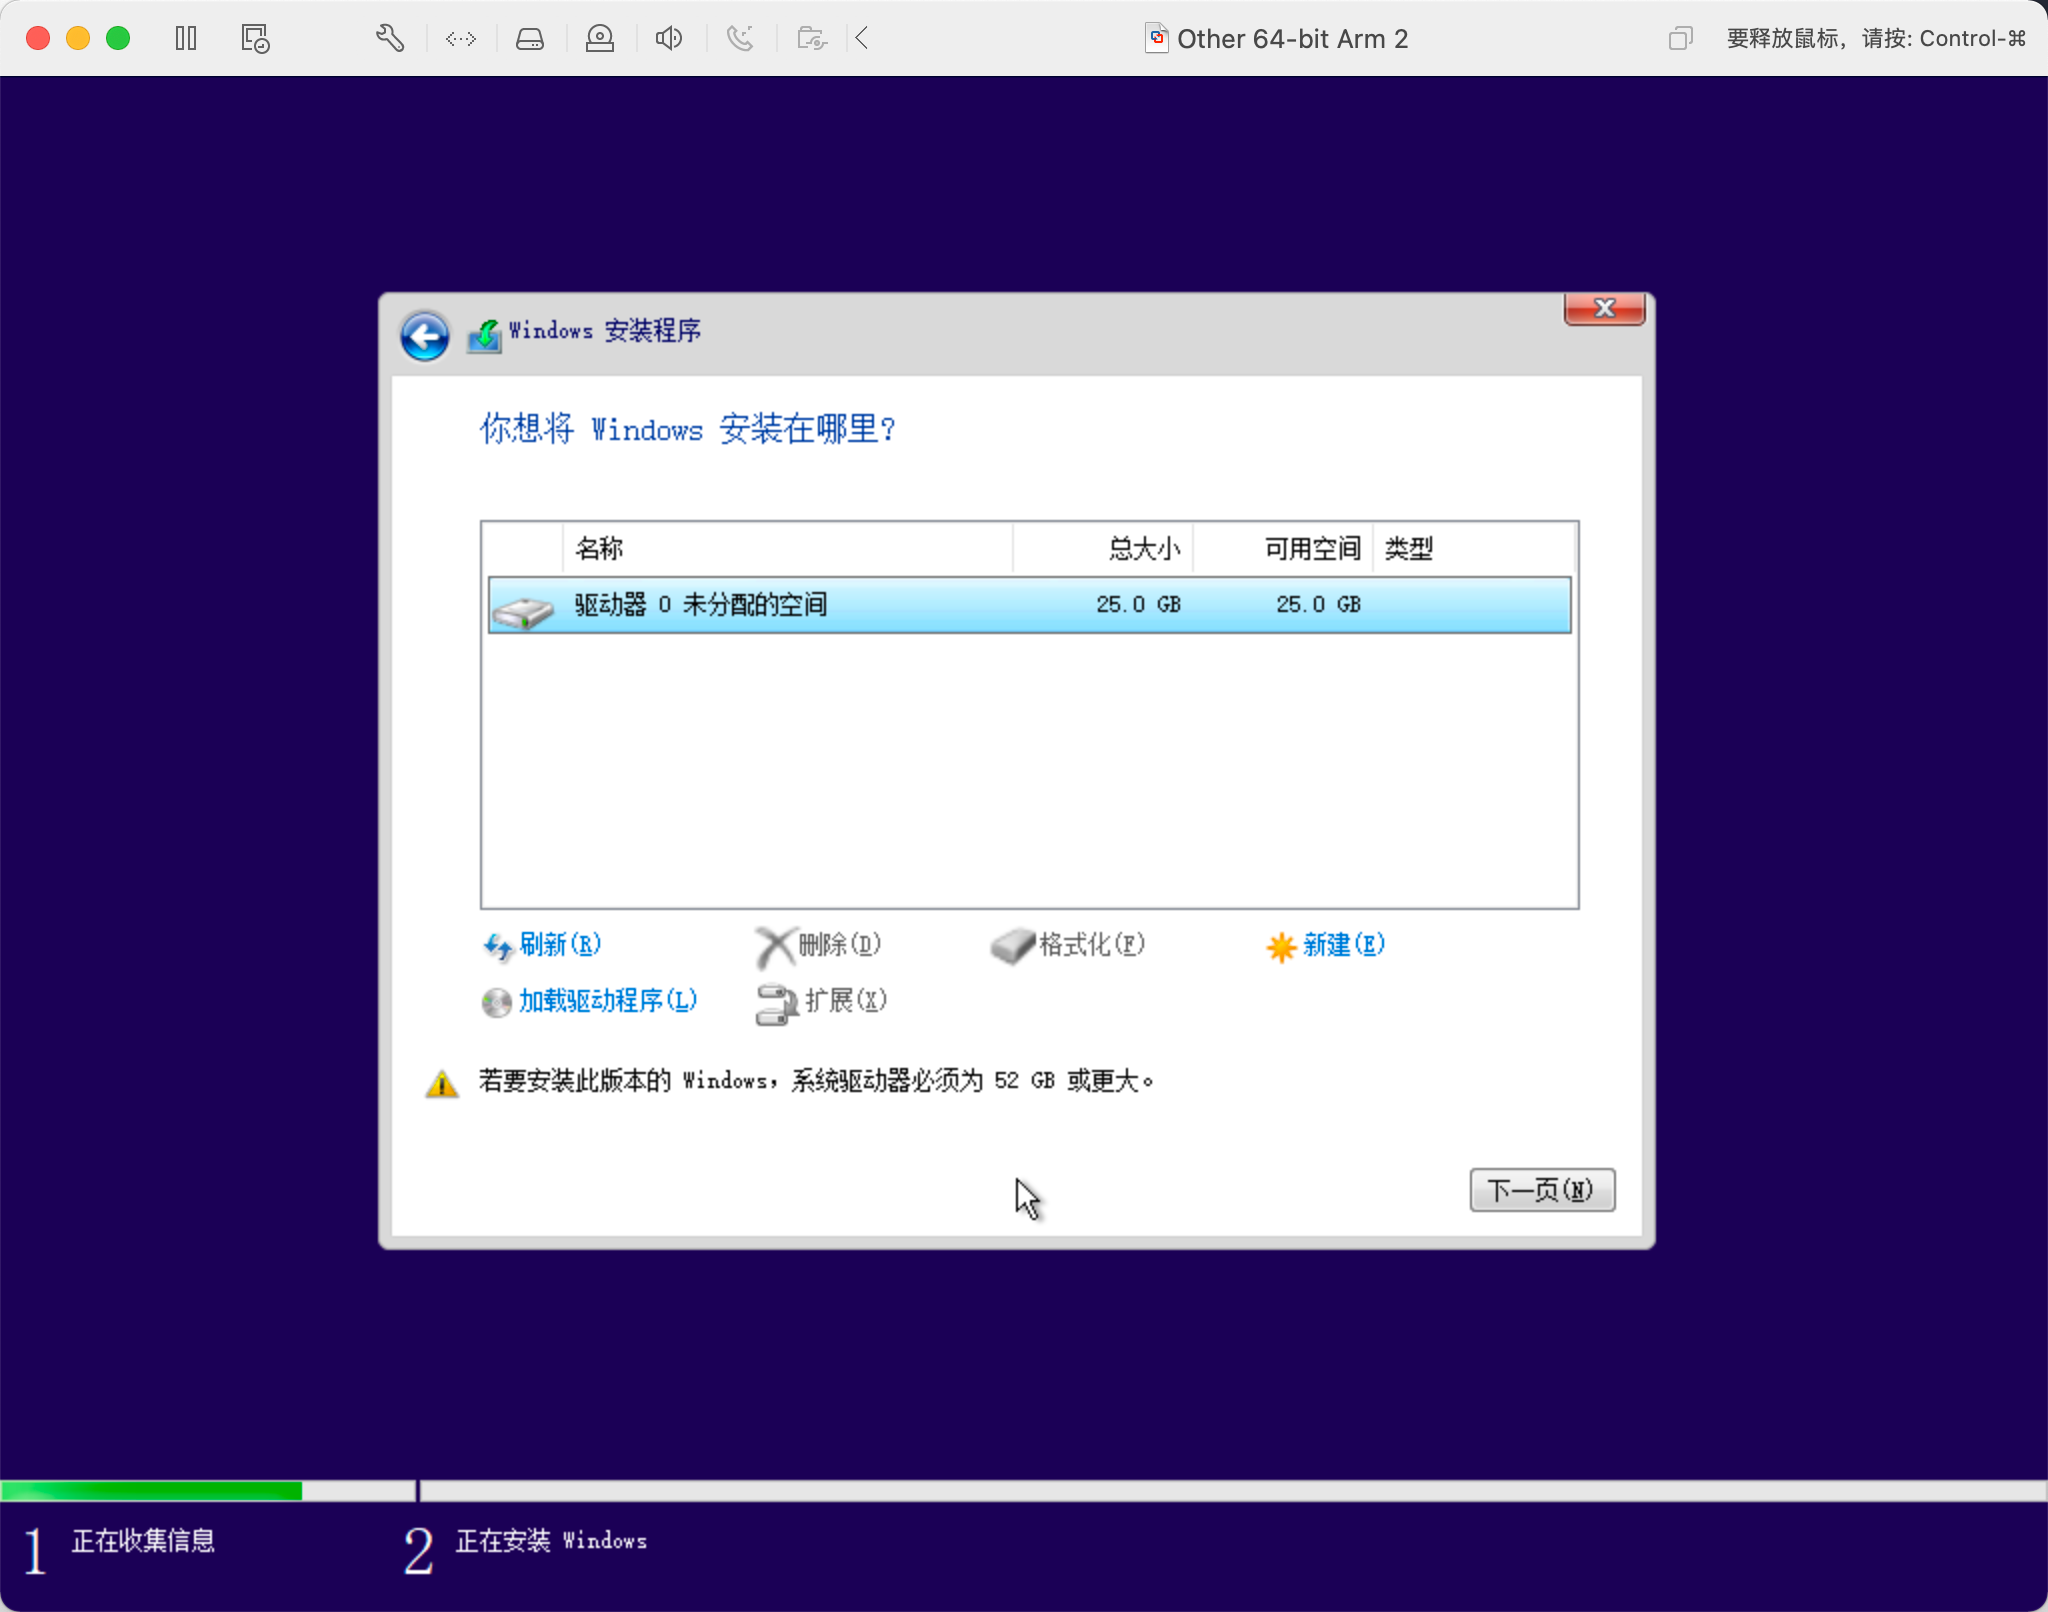
Task: Click the new partition star icon
Action: tap(1281, 947)
